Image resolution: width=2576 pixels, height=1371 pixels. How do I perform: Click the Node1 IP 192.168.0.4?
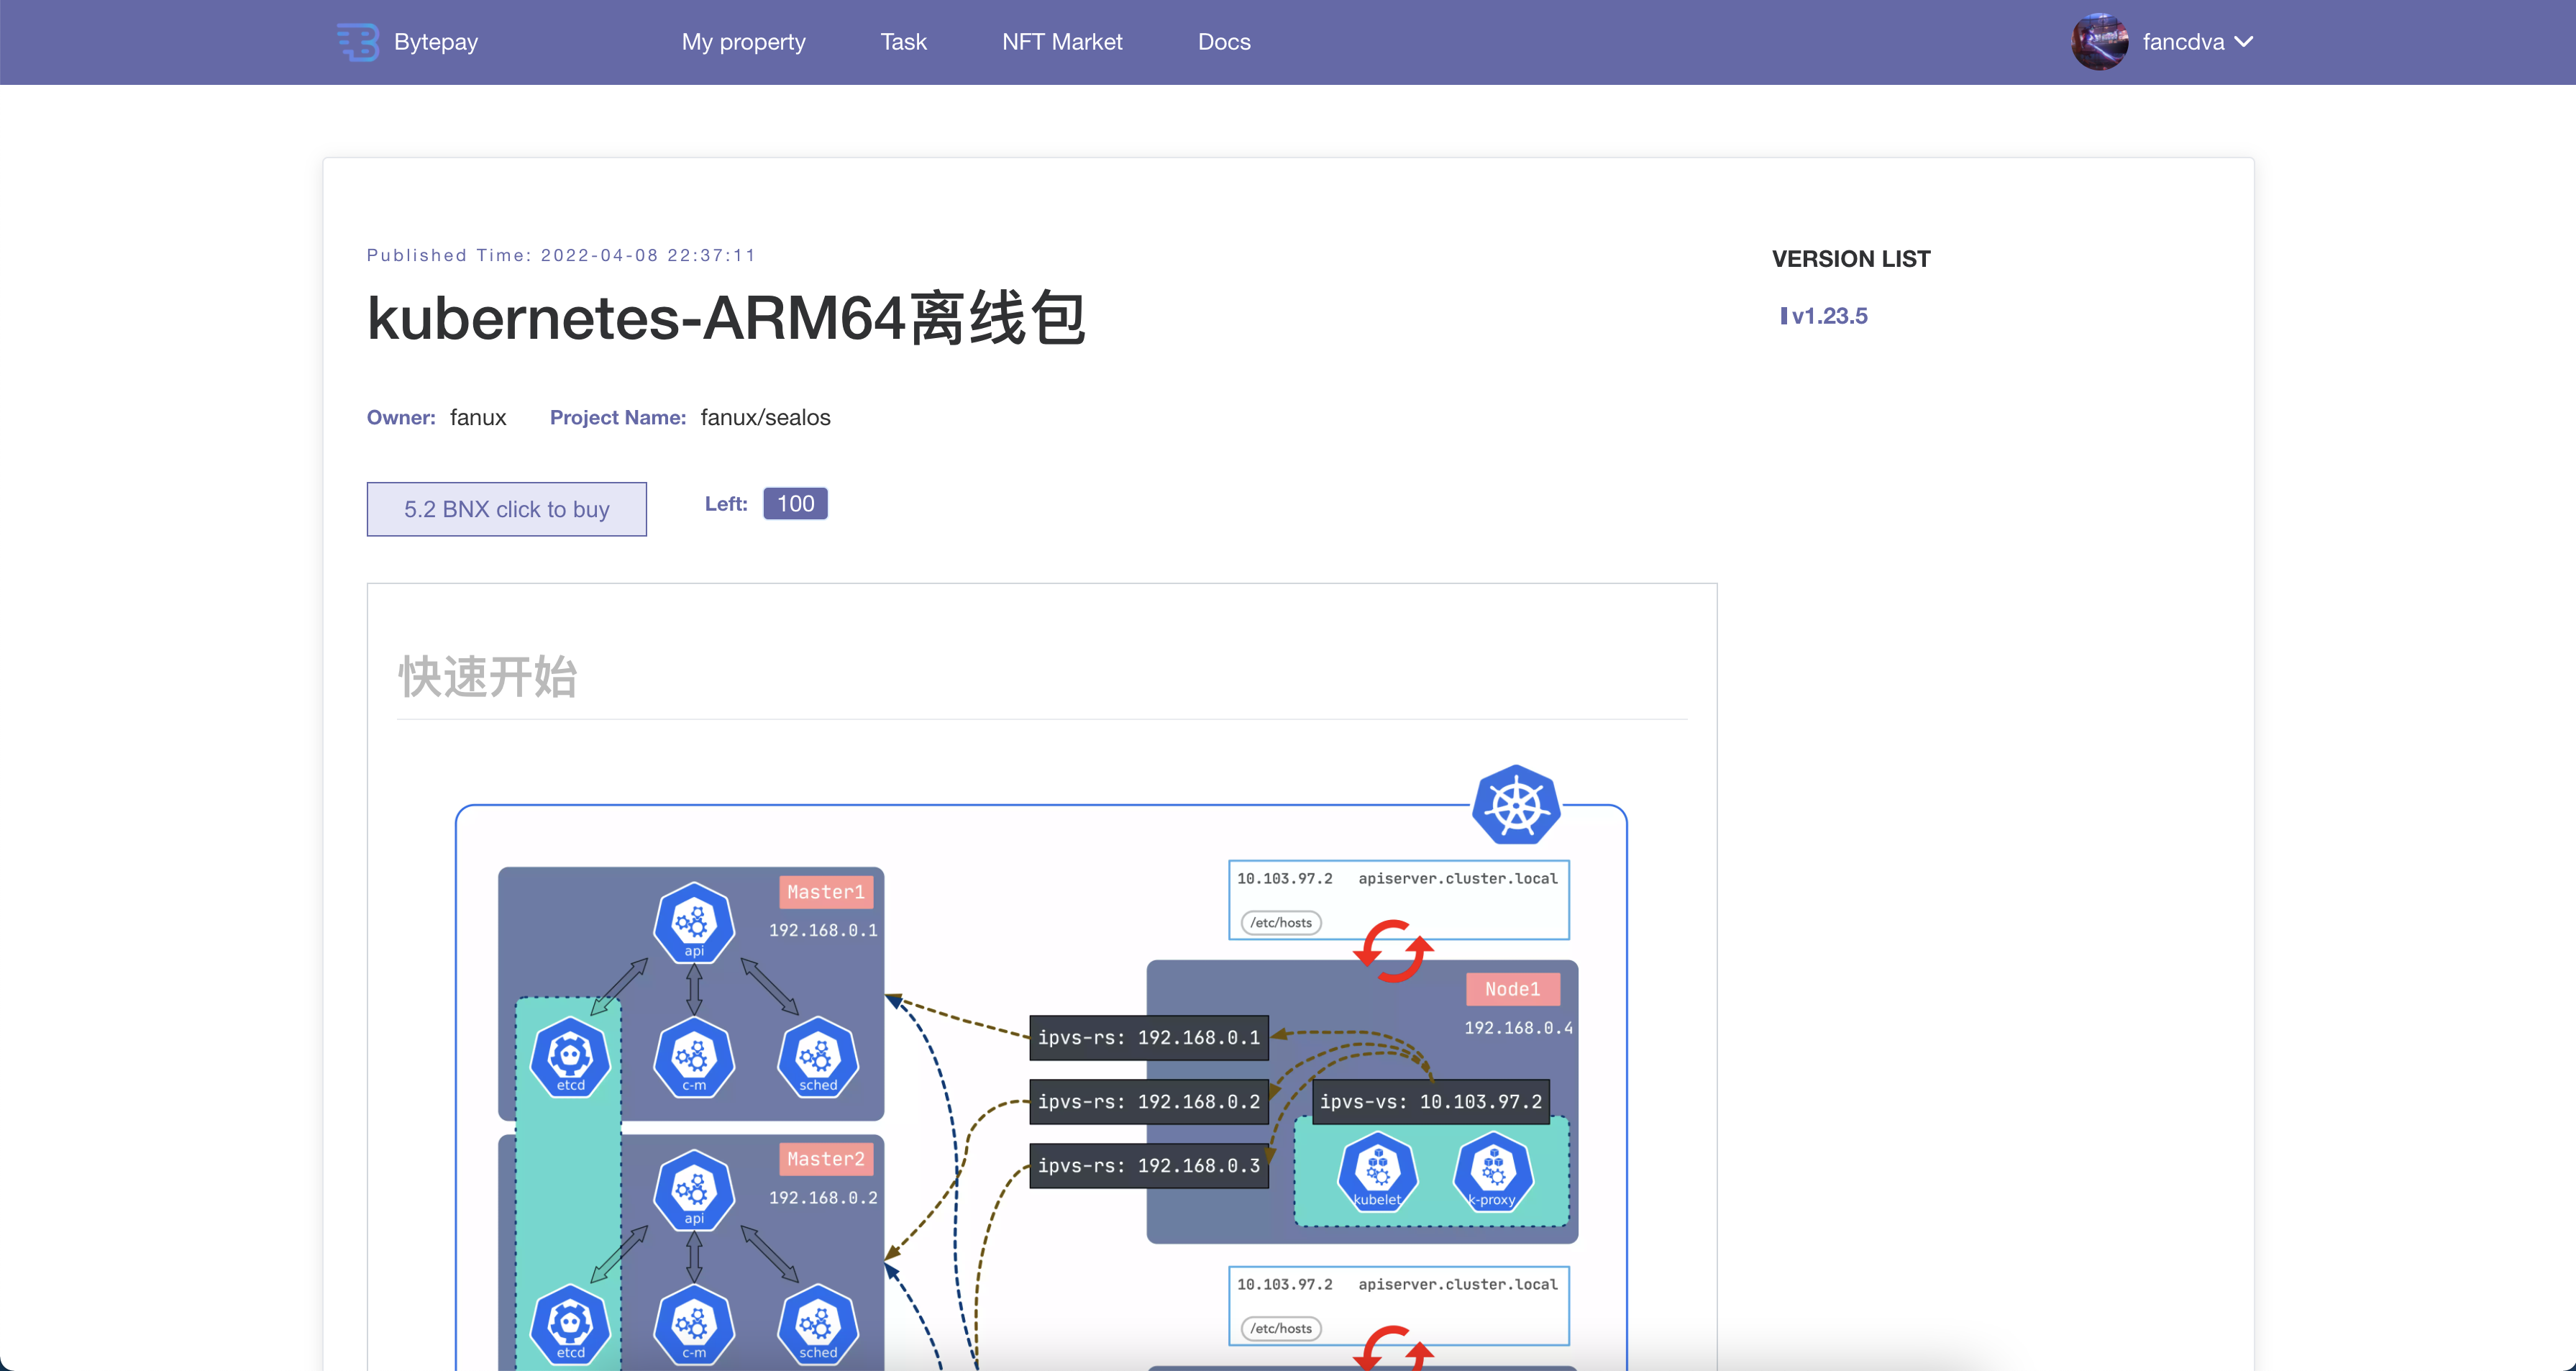(1518, 1028)
